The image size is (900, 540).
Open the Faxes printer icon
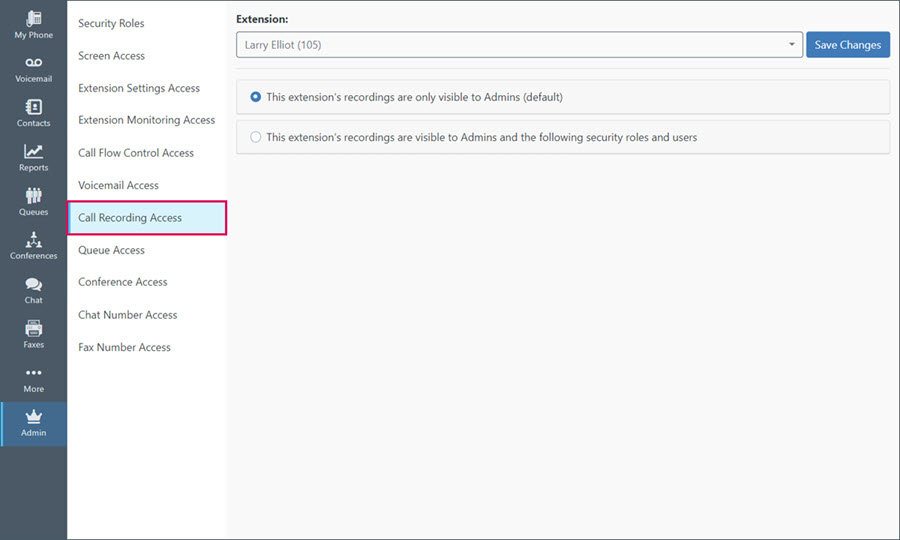tap(33, 328)
